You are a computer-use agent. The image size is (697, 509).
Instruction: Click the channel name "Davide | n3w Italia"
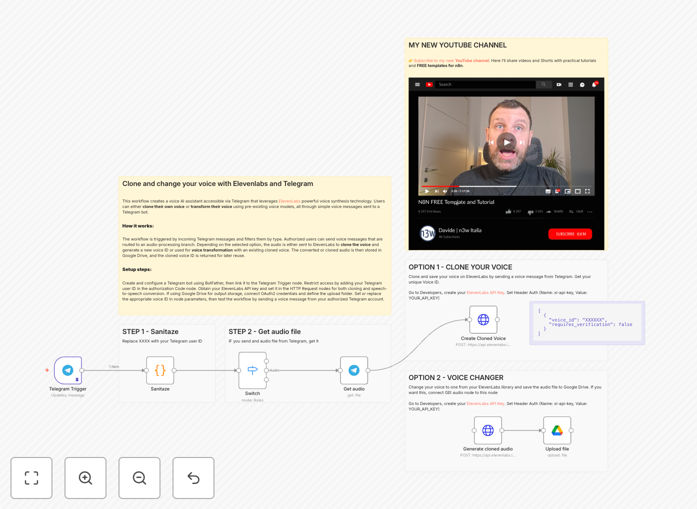point(460,230)
